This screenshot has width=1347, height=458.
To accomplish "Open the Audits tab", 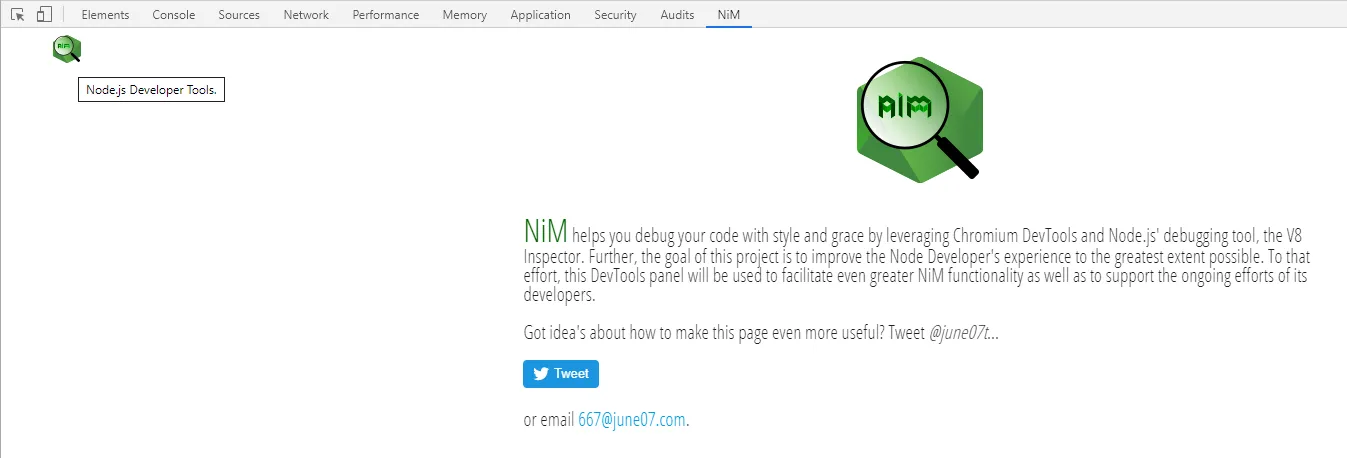I will coord(677,15).
